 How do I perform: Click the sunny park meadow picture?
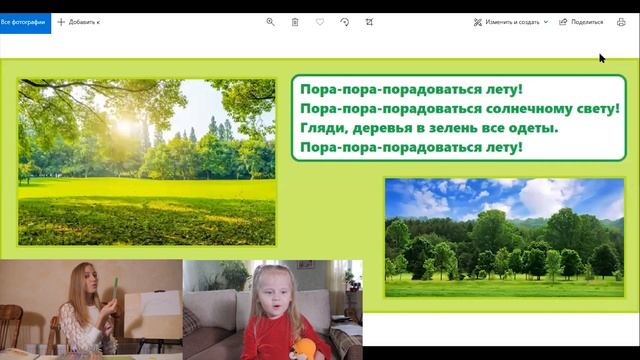point(147,162)
